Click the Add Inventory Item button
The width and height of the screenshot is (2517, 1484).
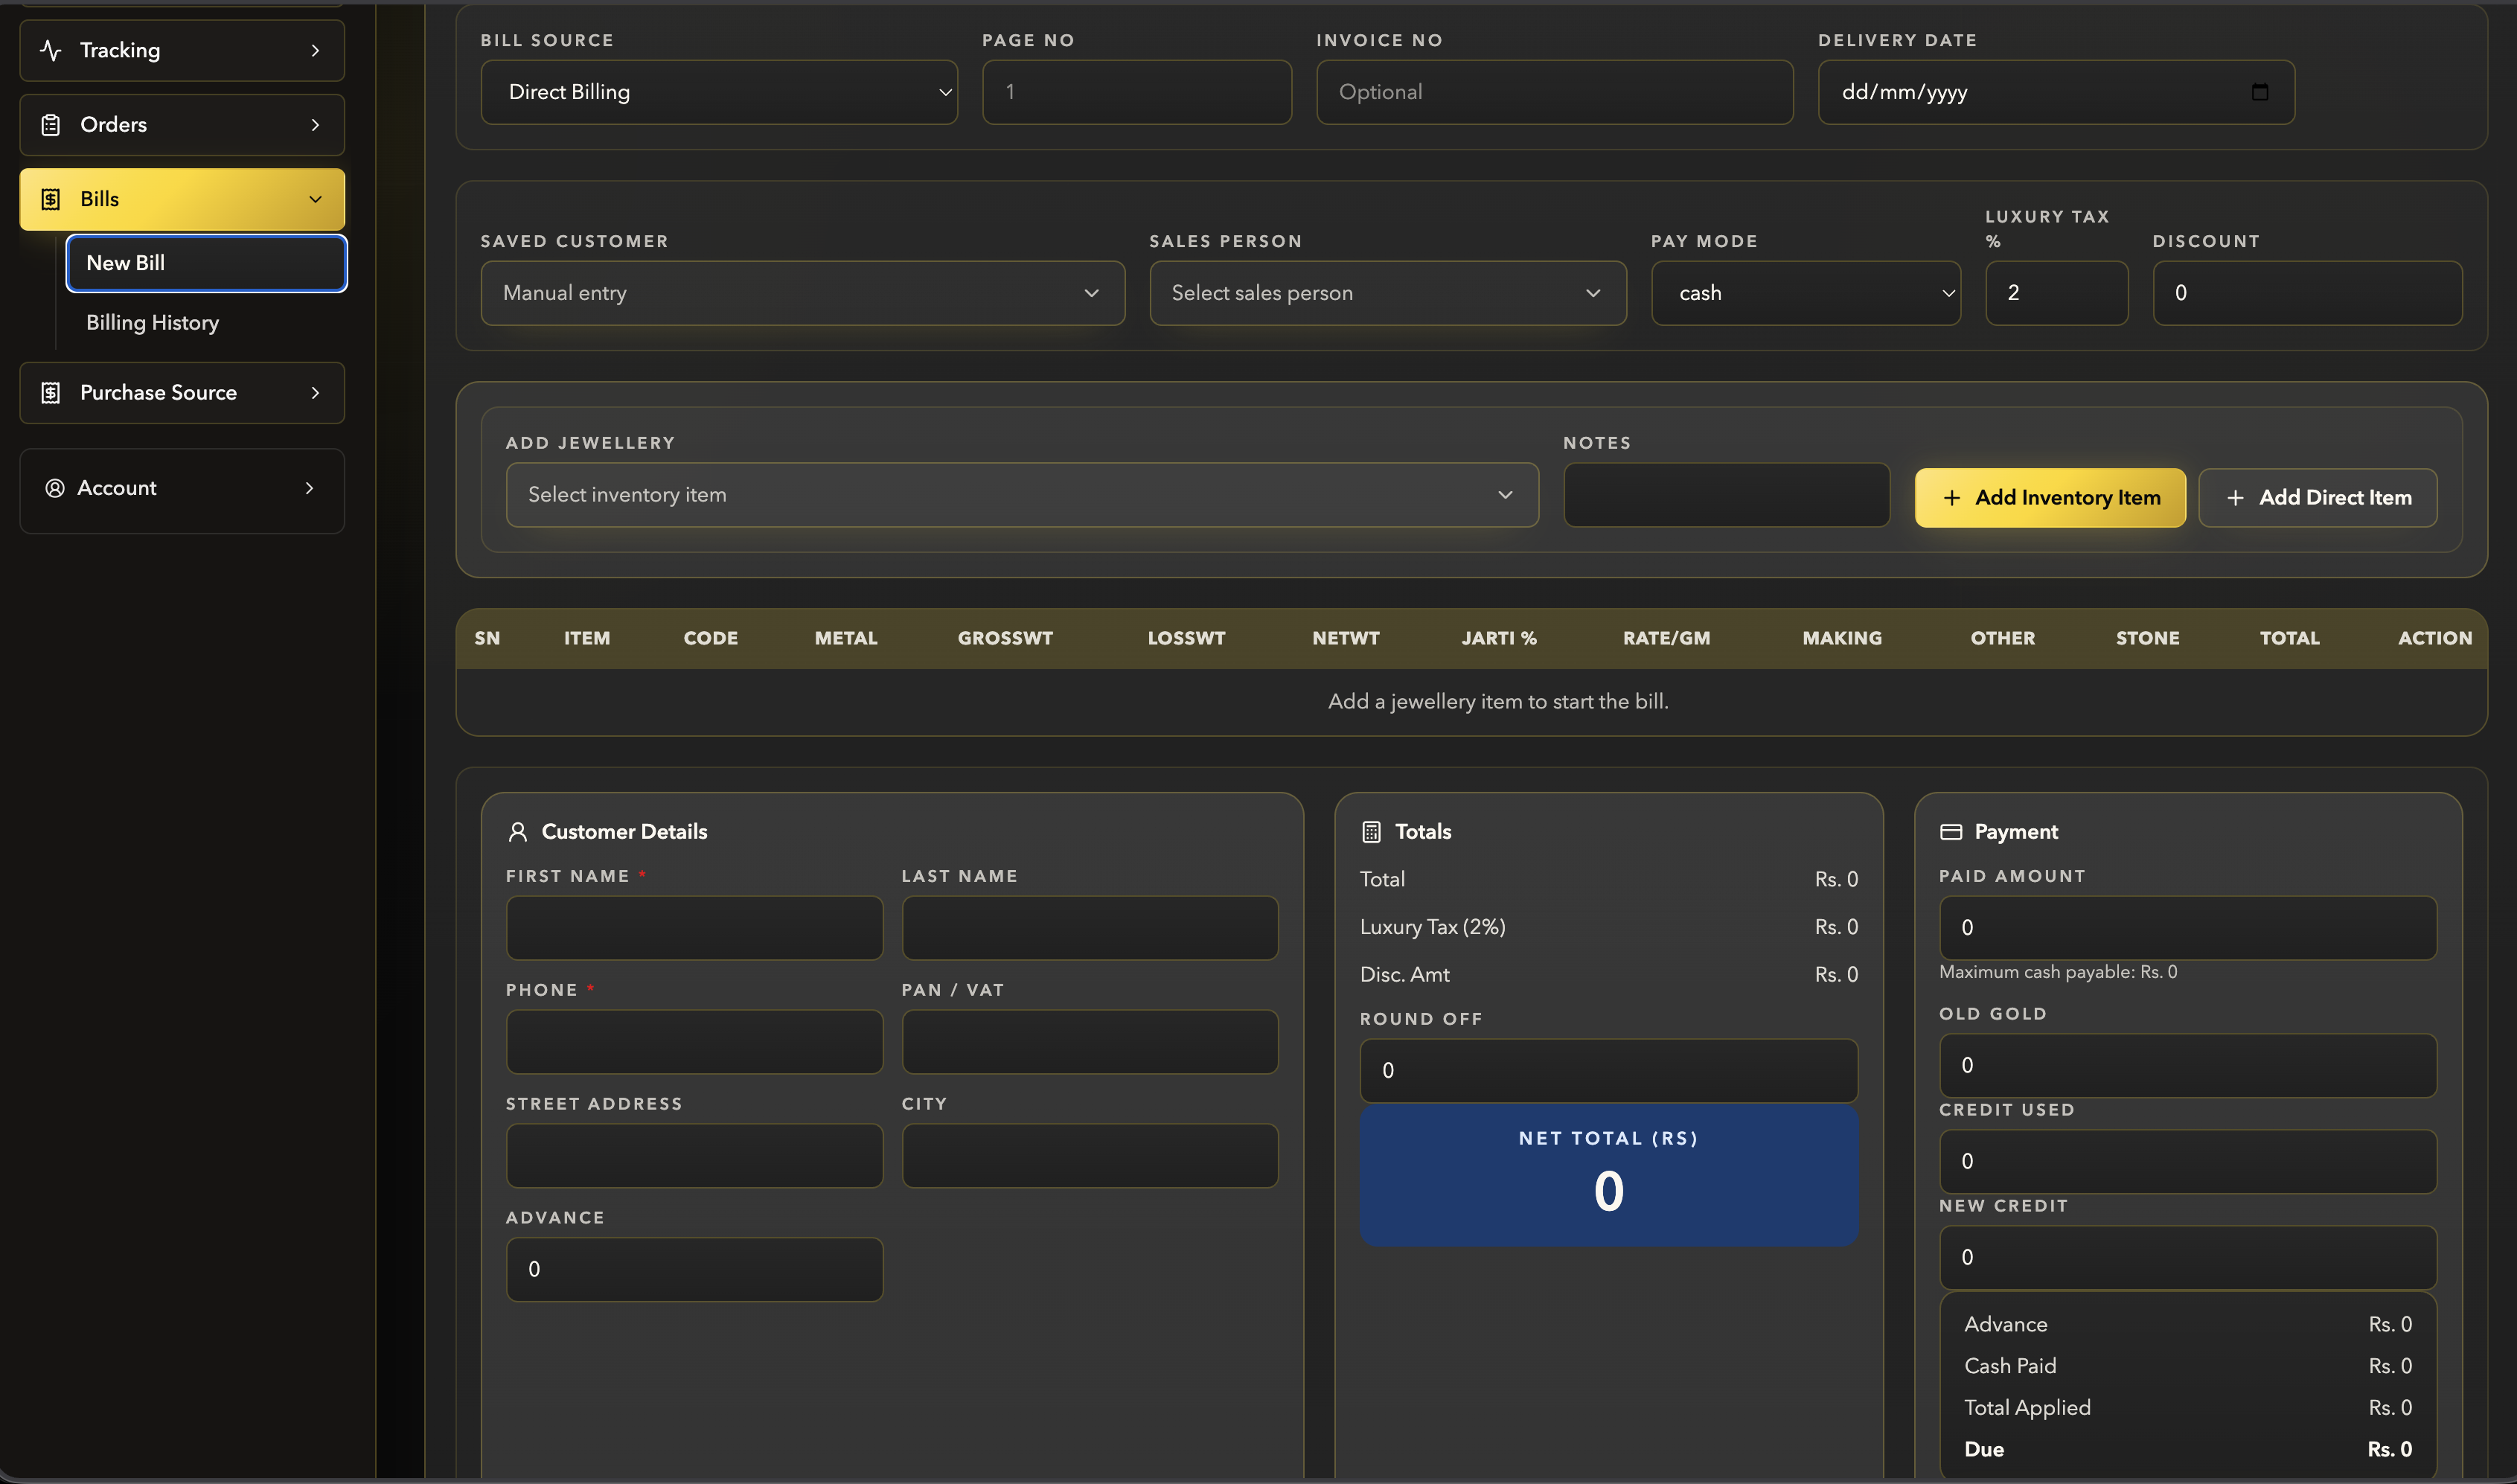(x=2050, y=498)
